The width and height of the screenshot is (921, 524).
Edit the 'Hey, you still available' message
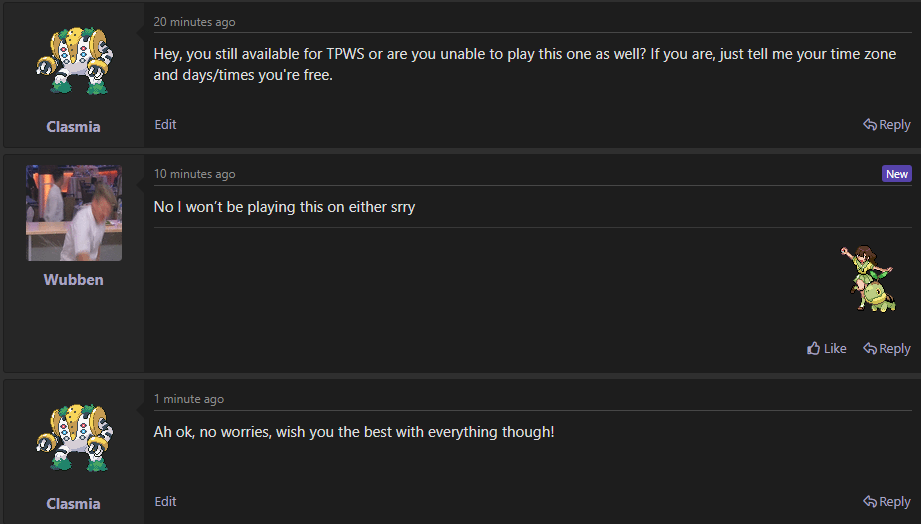point(165,125)
